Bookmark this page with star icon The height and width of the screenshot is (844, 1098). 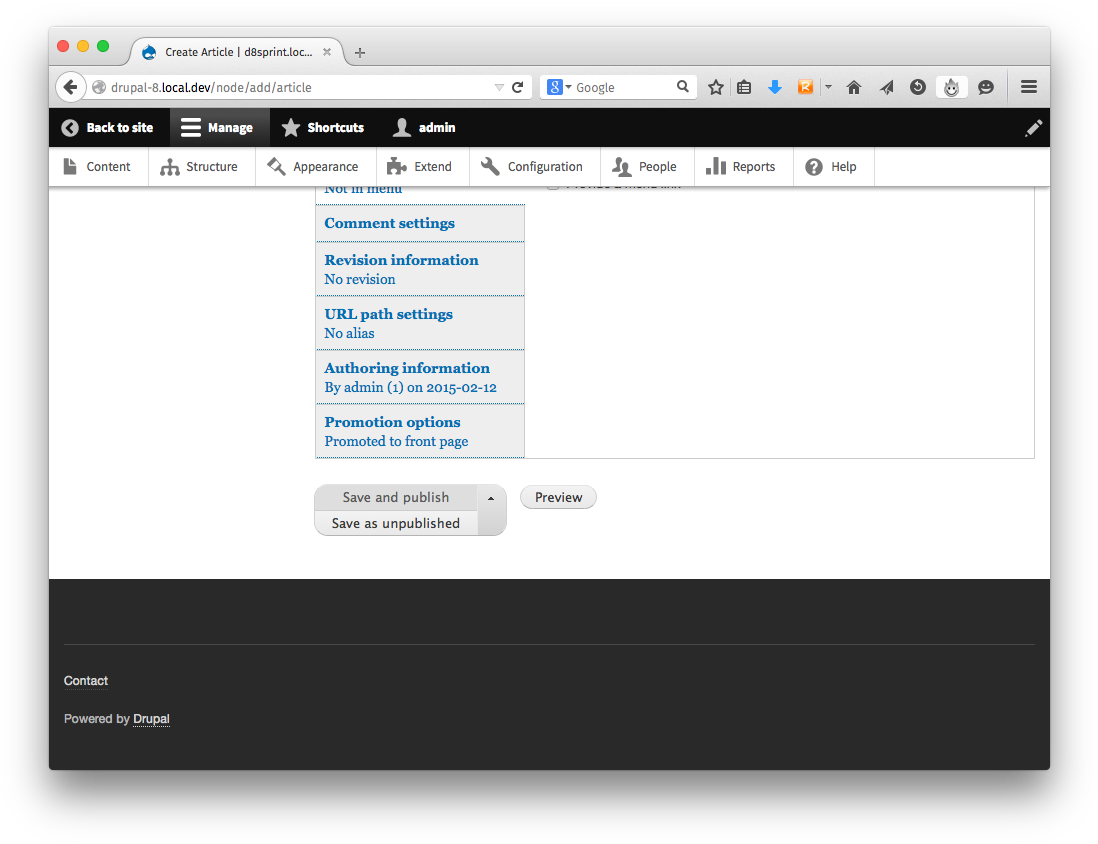coord(715,88)
